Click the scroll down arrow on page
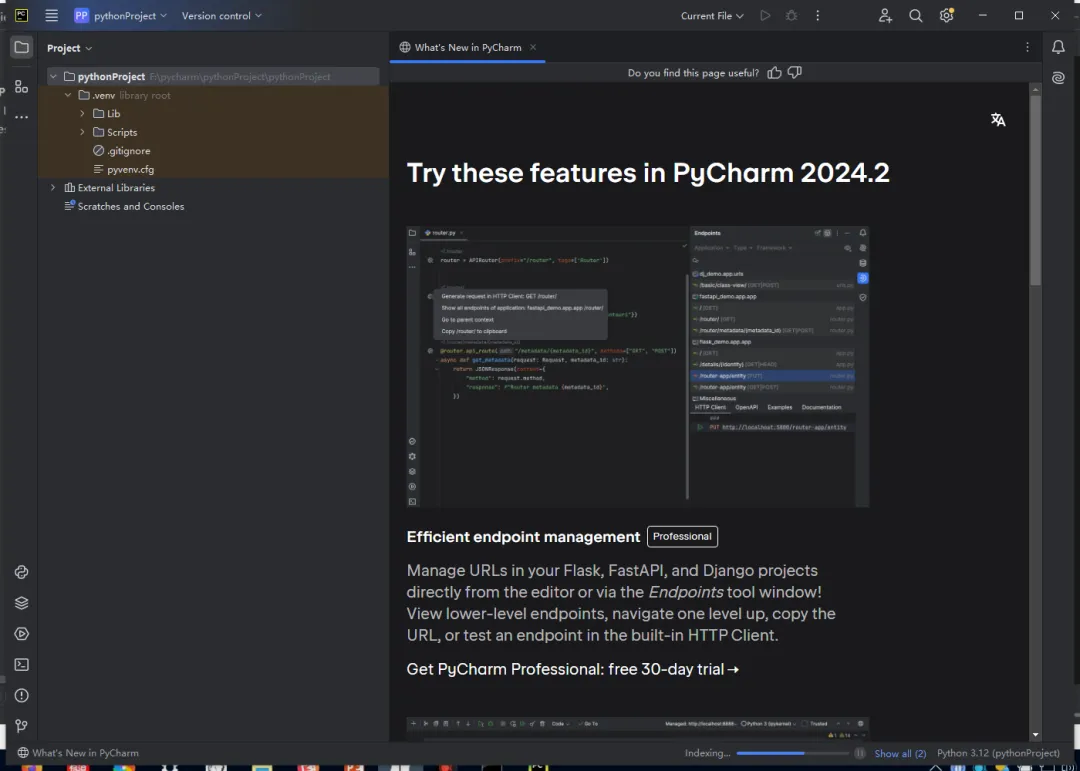This screenshot has width=1080, height=771. 1035,735
